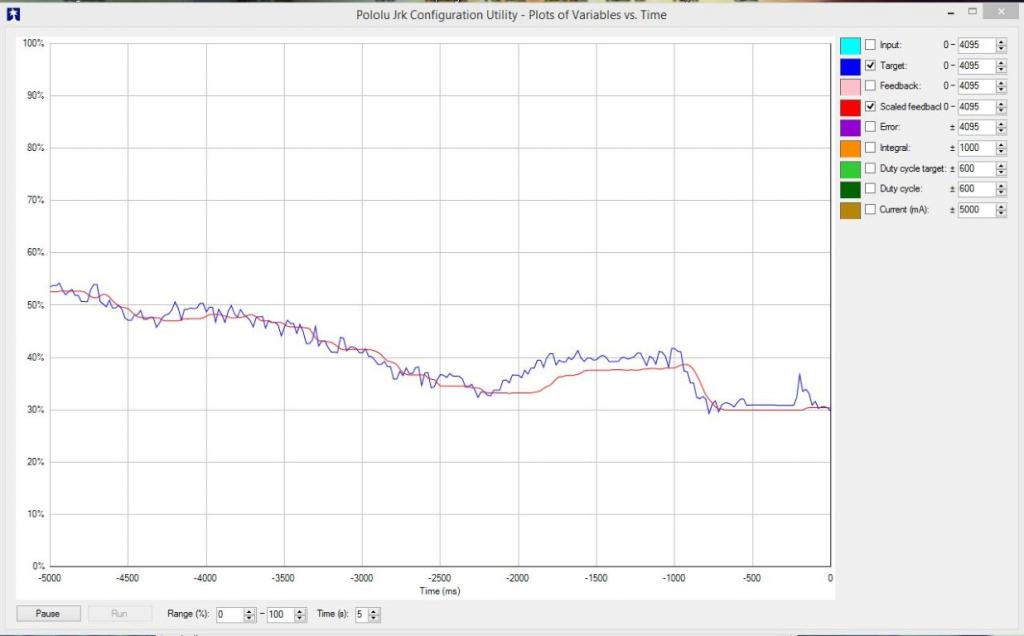Adjust the Target range spinner arrows
This screenshot has width=1024, height=636.
(1001, 65)
